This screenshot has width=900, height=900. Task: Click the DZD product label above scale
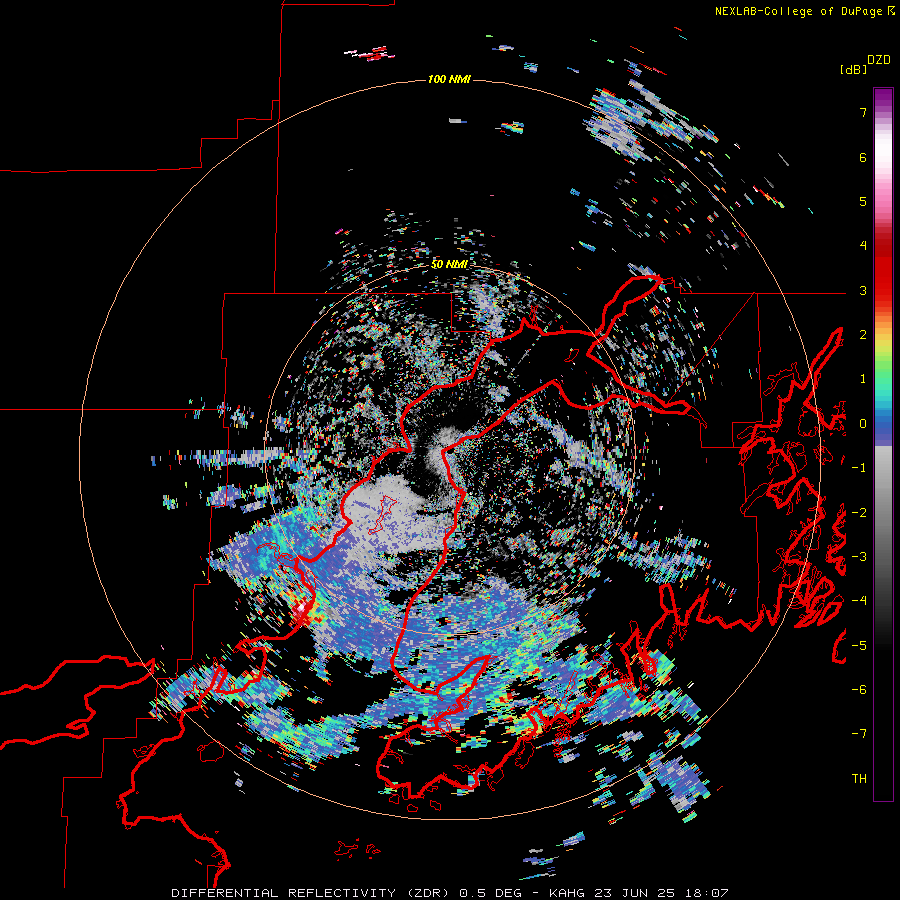879,60
